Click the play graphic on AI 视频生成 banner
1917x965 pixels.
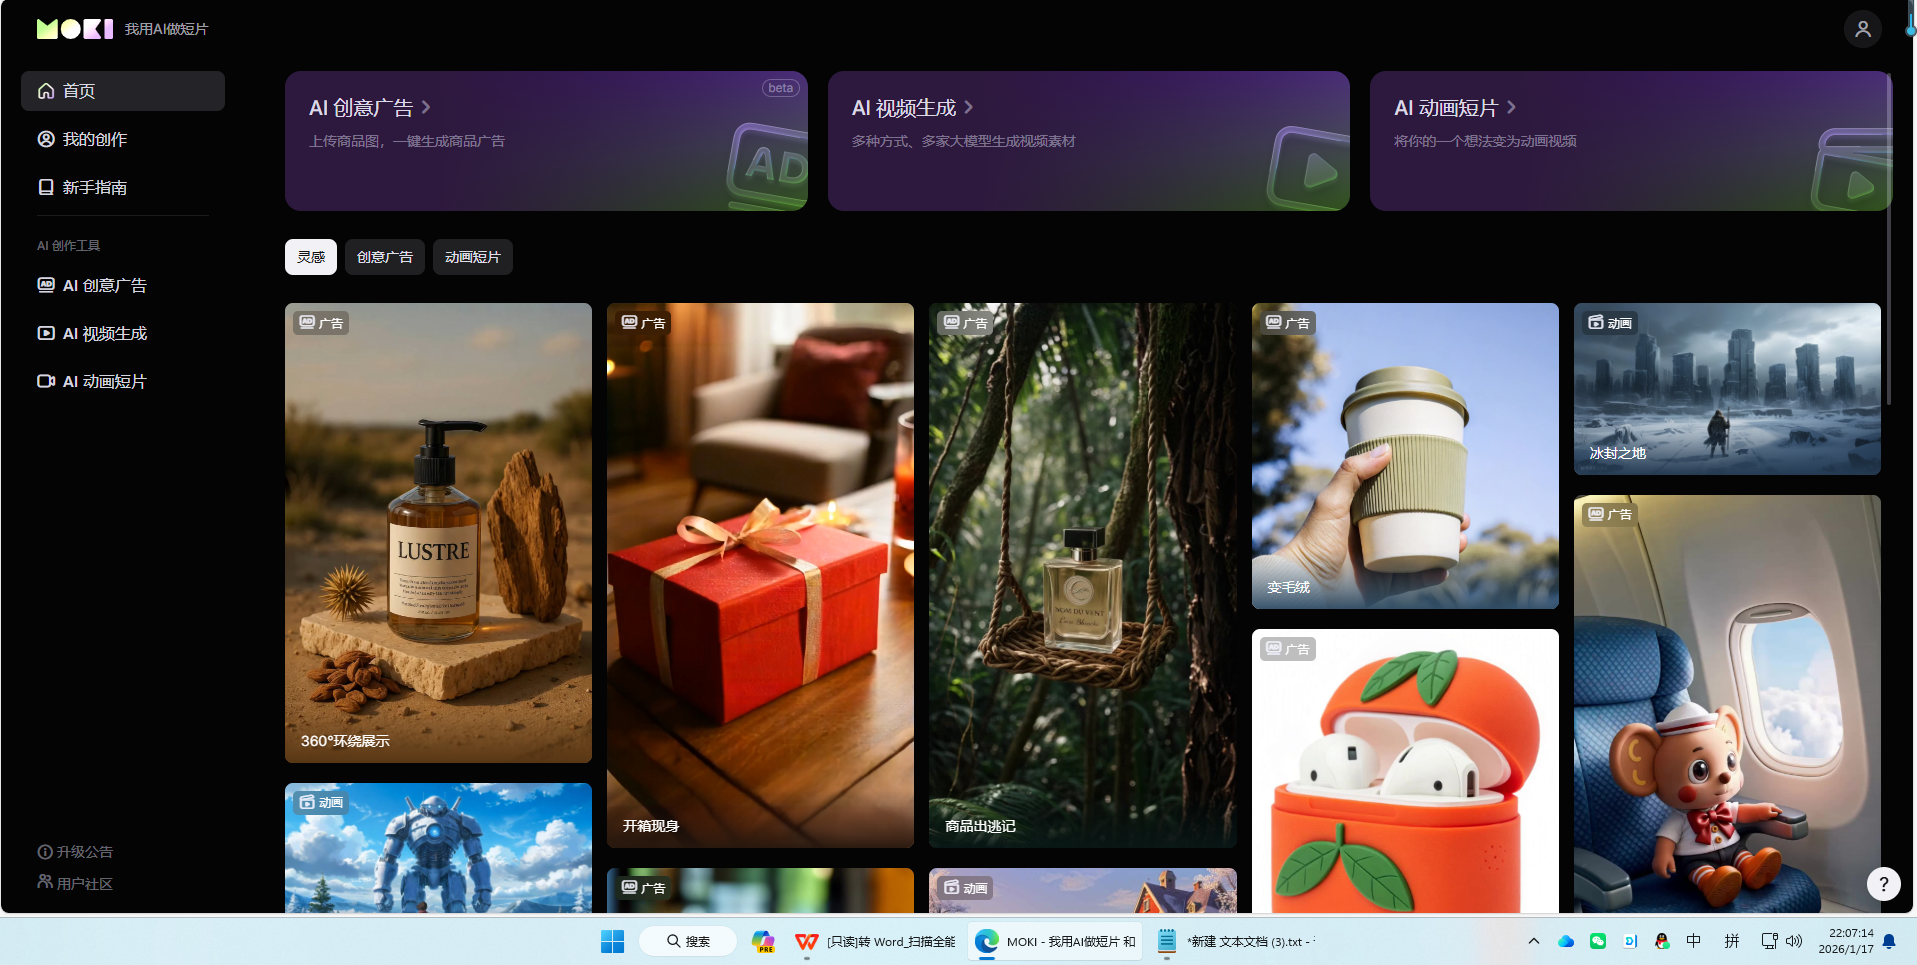pos(1309,168)
